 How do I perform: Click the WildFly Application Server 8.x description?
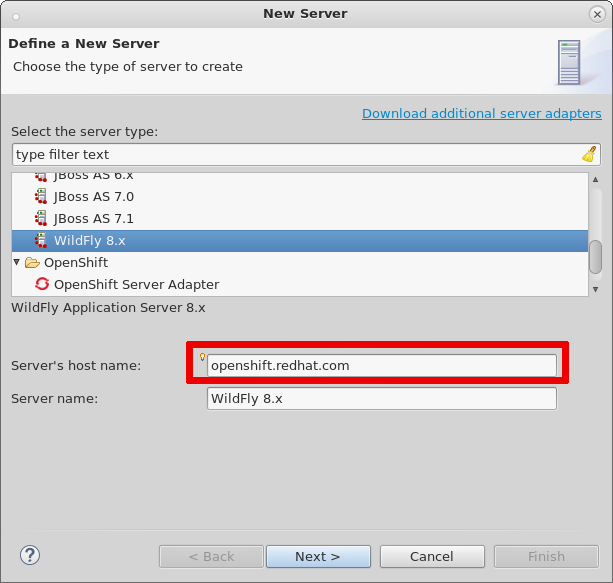coord(108,308)
